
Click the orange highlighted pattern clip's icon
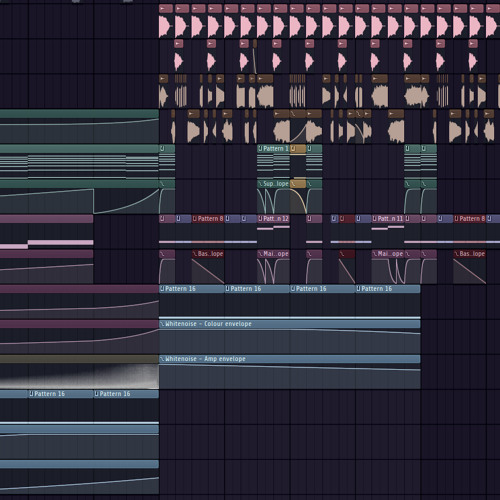pos(293,149)
